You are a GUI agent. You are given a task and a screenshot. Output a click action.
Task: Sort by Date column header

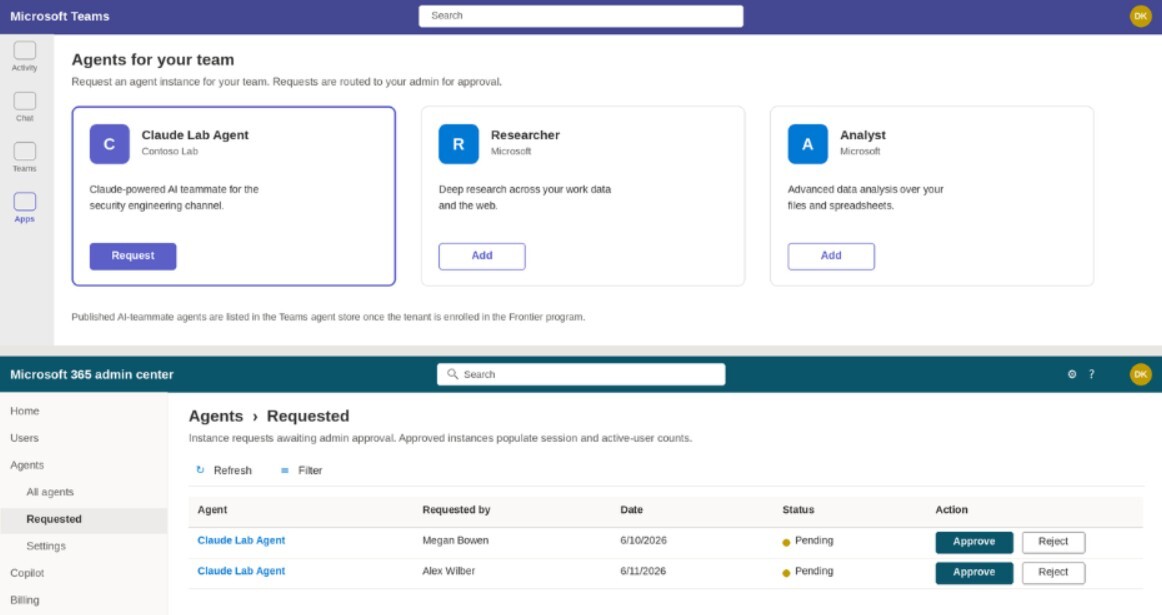(x=631, y=510)
